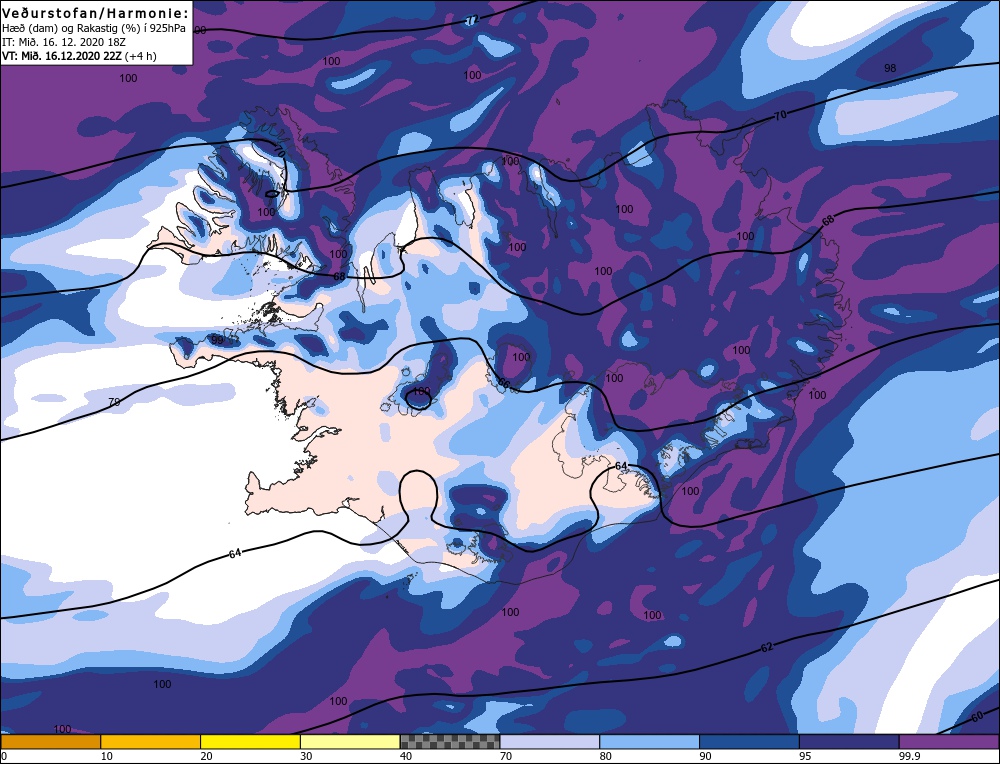
Task: Click the legend scale number '99.9'
Action: point(909,756)
